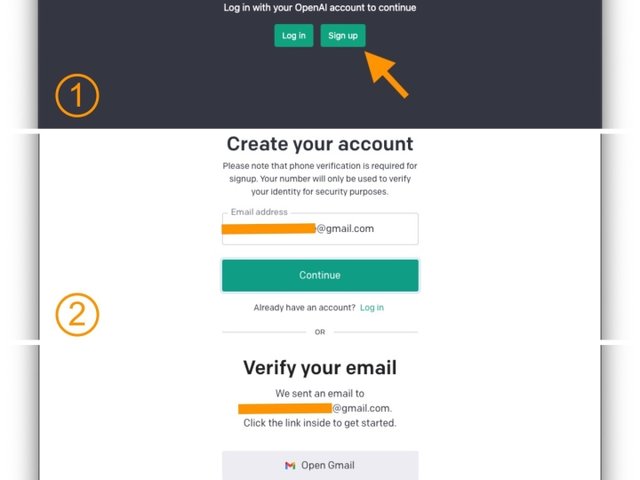Click the phone verification notice paragraph
The height and width of the screenshot is (480, 640).
click(320, 178)
